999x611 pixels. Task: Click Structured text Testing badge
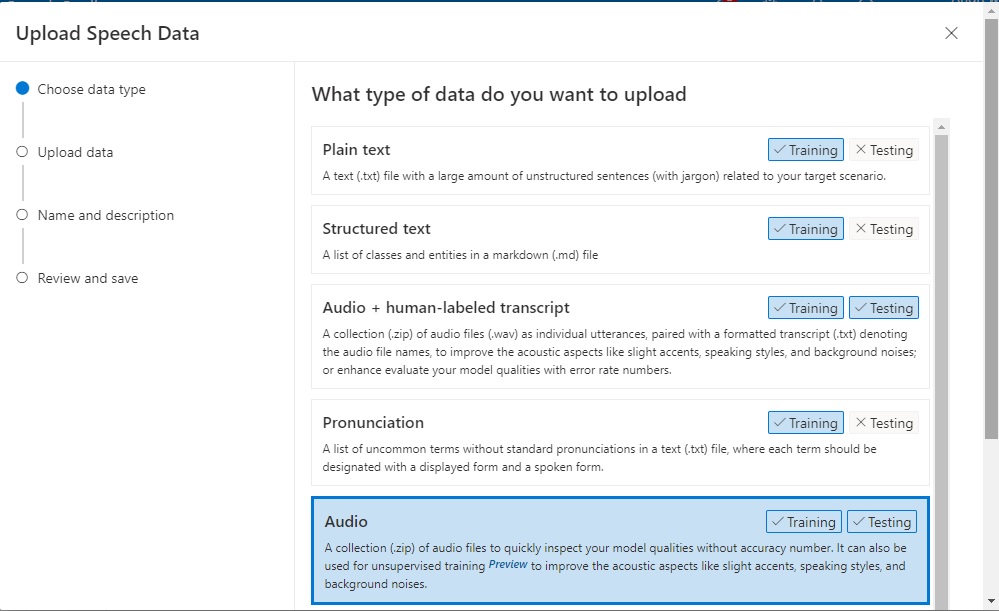(884, 229)
